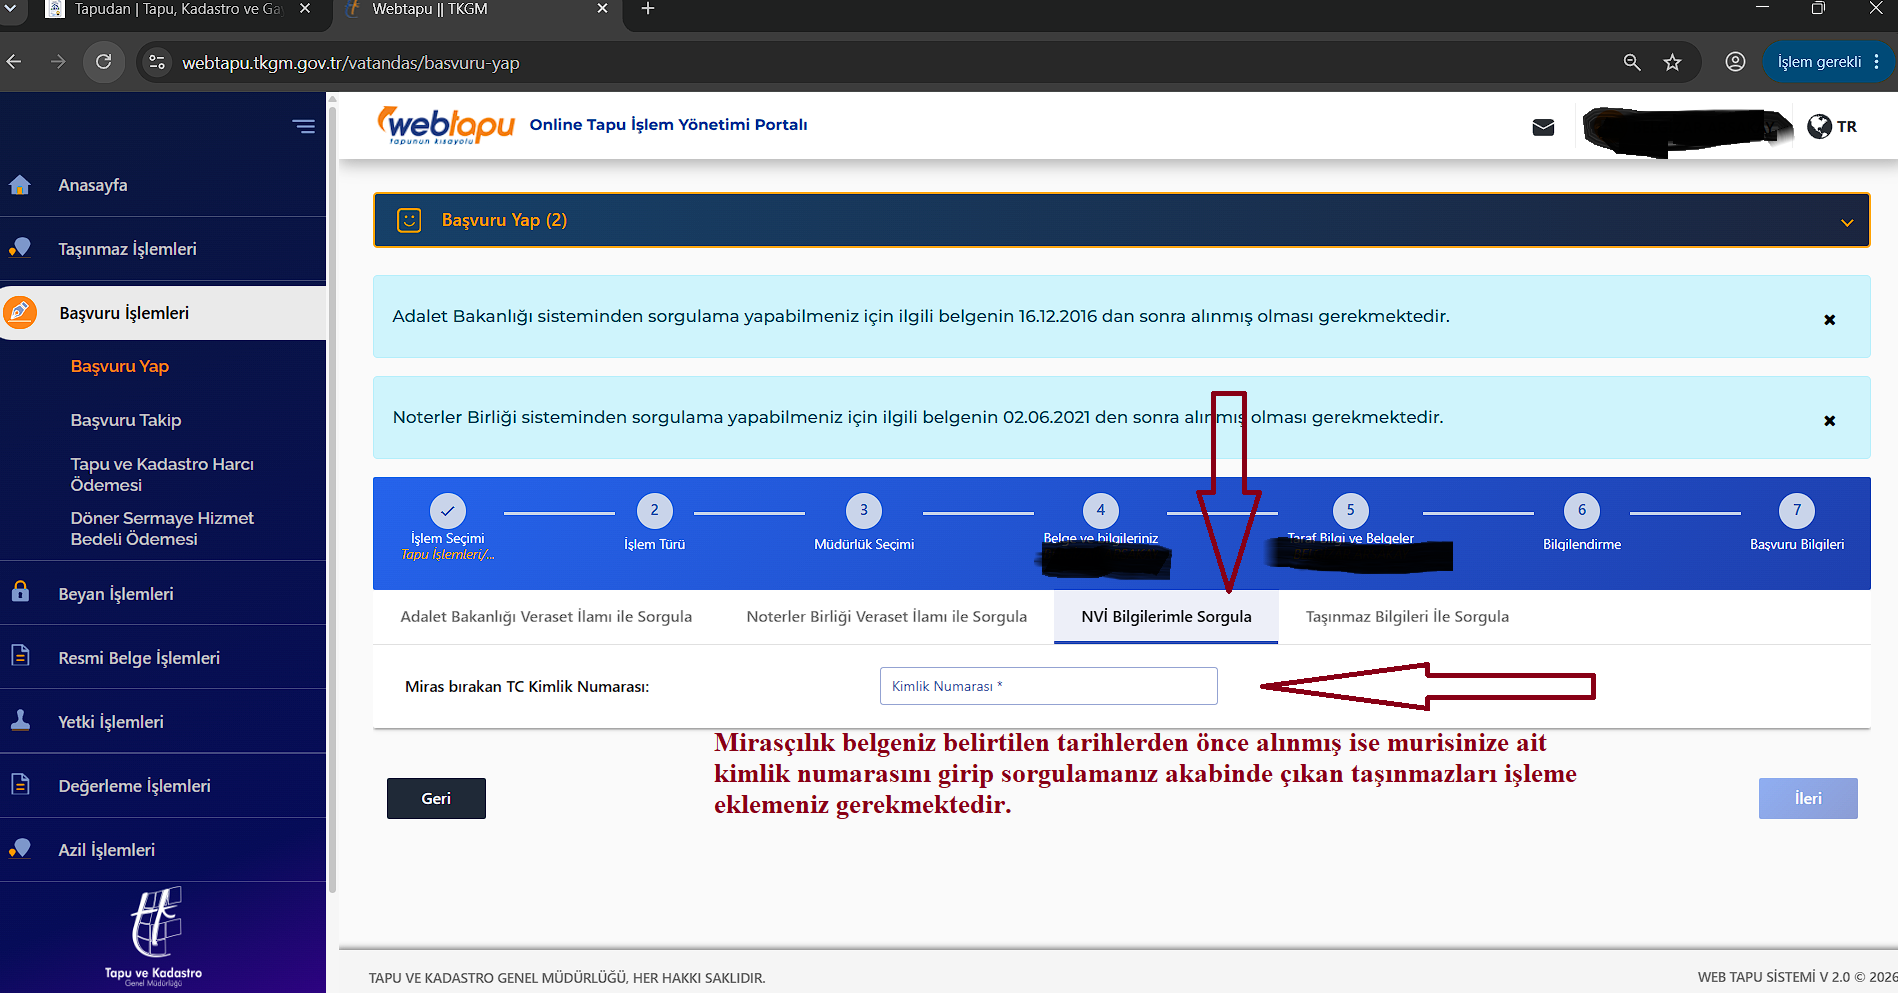Collapse sidebar with the hamburger menu icon

tap(303, 126)
